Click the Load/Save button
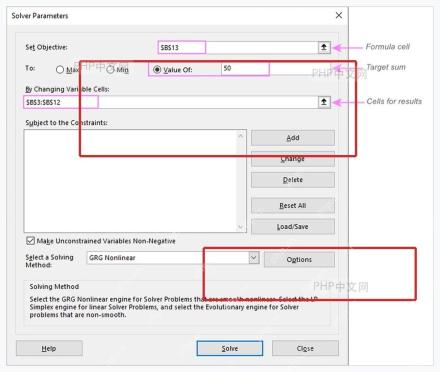440x372 pixels. point(293,227)
